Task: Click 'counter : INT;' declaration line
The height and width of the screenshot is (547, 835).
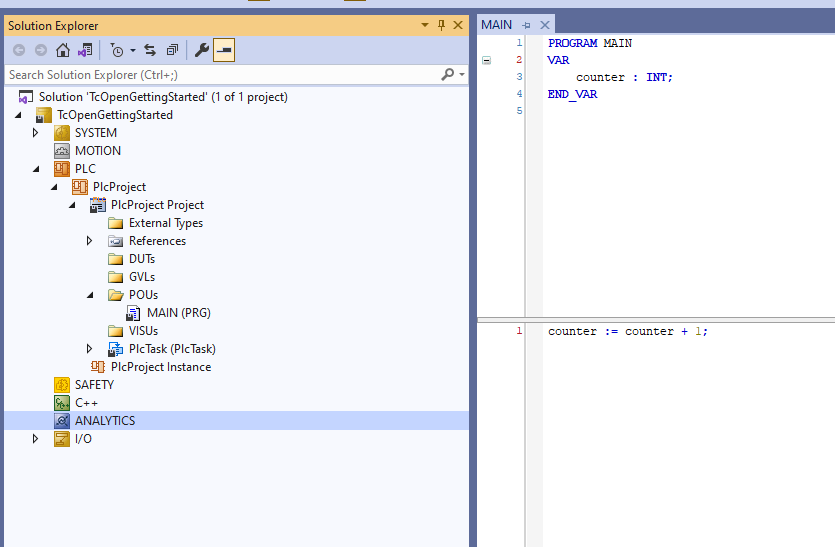Action: pos(624,77)
